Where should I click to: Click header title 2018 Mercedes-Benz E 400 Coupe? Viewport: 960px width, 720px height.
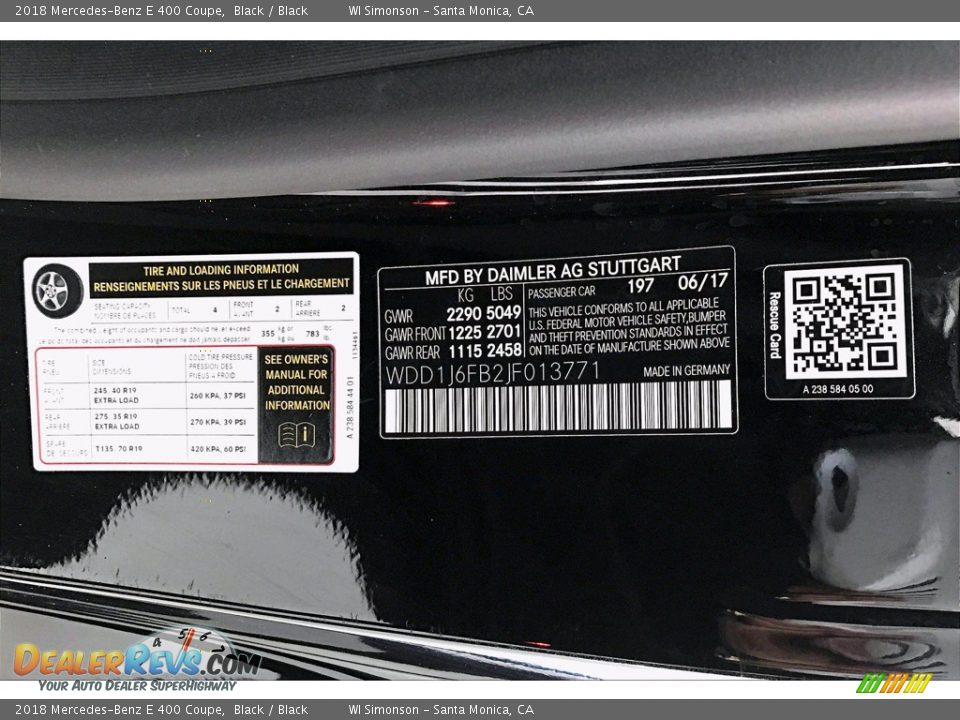click(x=119, y=10)
